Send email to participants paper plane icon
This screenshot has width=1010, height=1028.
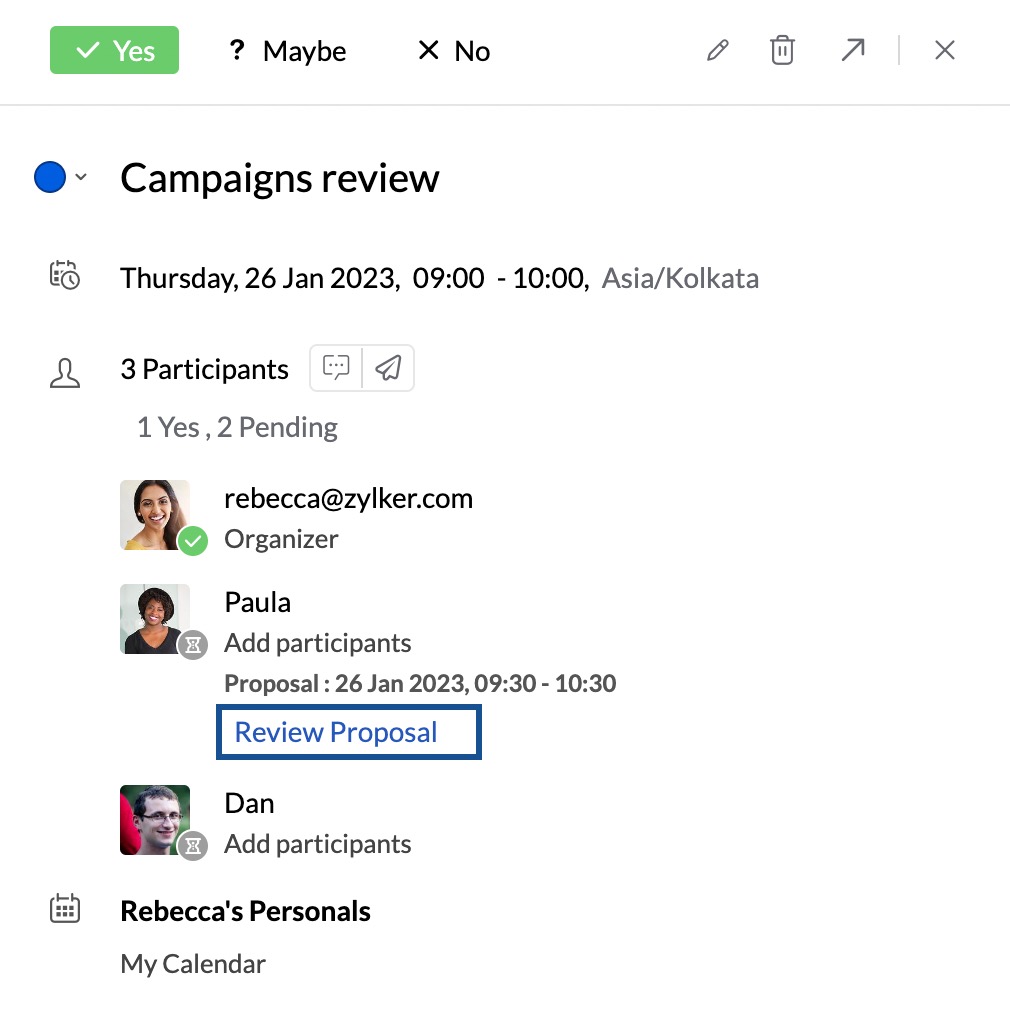388,368
